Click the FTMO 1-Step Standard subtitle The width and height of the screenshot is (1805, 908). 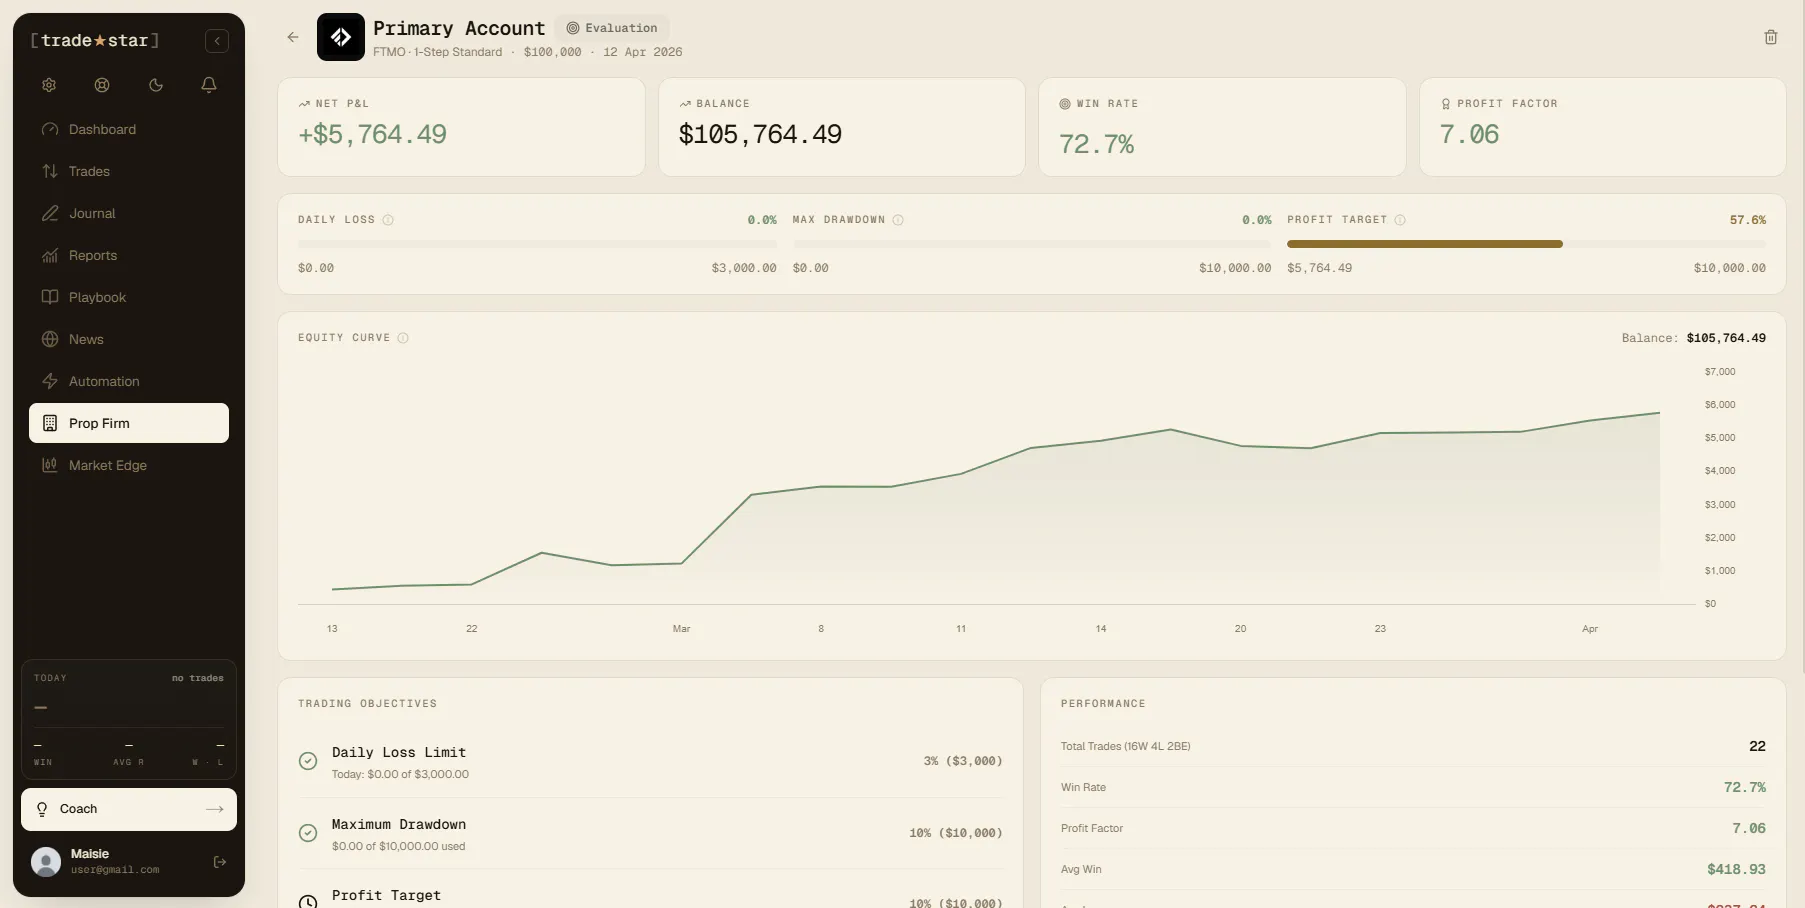pos(438,52)
